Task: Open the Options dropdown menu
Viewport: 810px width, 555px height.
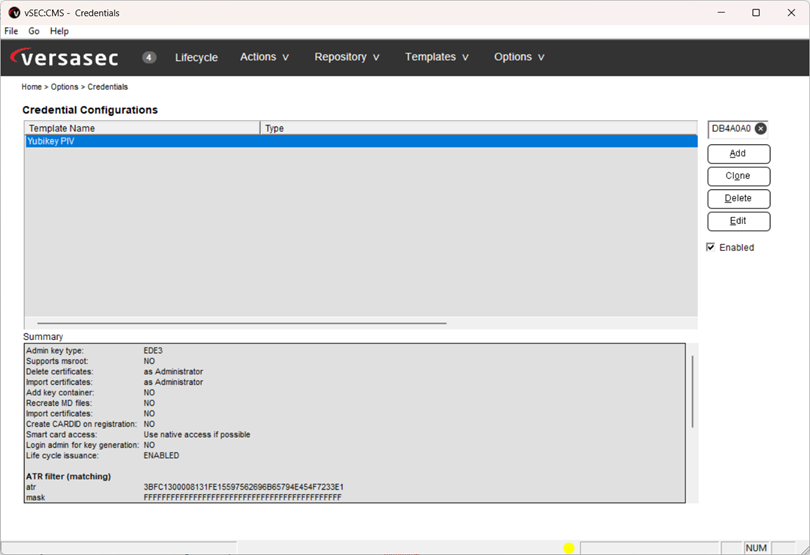Action: pos(519,57)
